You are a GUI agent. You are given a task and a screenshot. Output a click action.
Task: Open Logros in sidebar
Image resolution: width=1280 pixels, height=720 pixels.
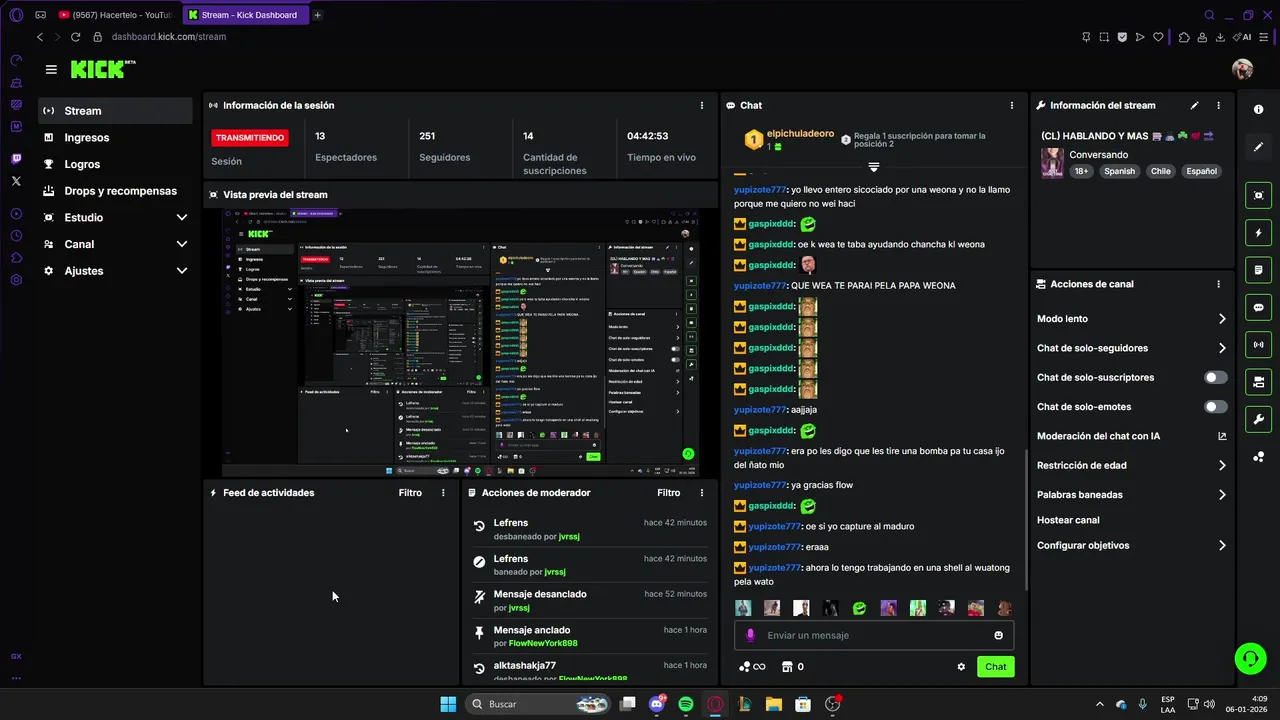tap(115, 164)
